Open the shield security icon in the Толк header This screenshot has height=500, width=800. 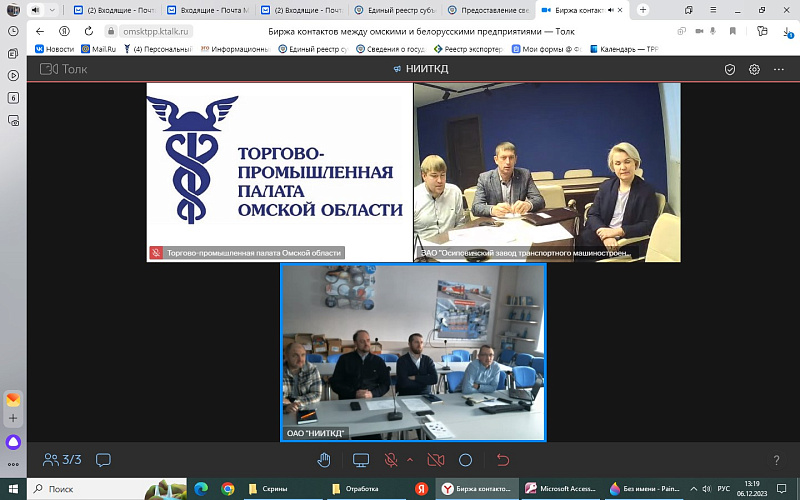click(x=730, y=69)
